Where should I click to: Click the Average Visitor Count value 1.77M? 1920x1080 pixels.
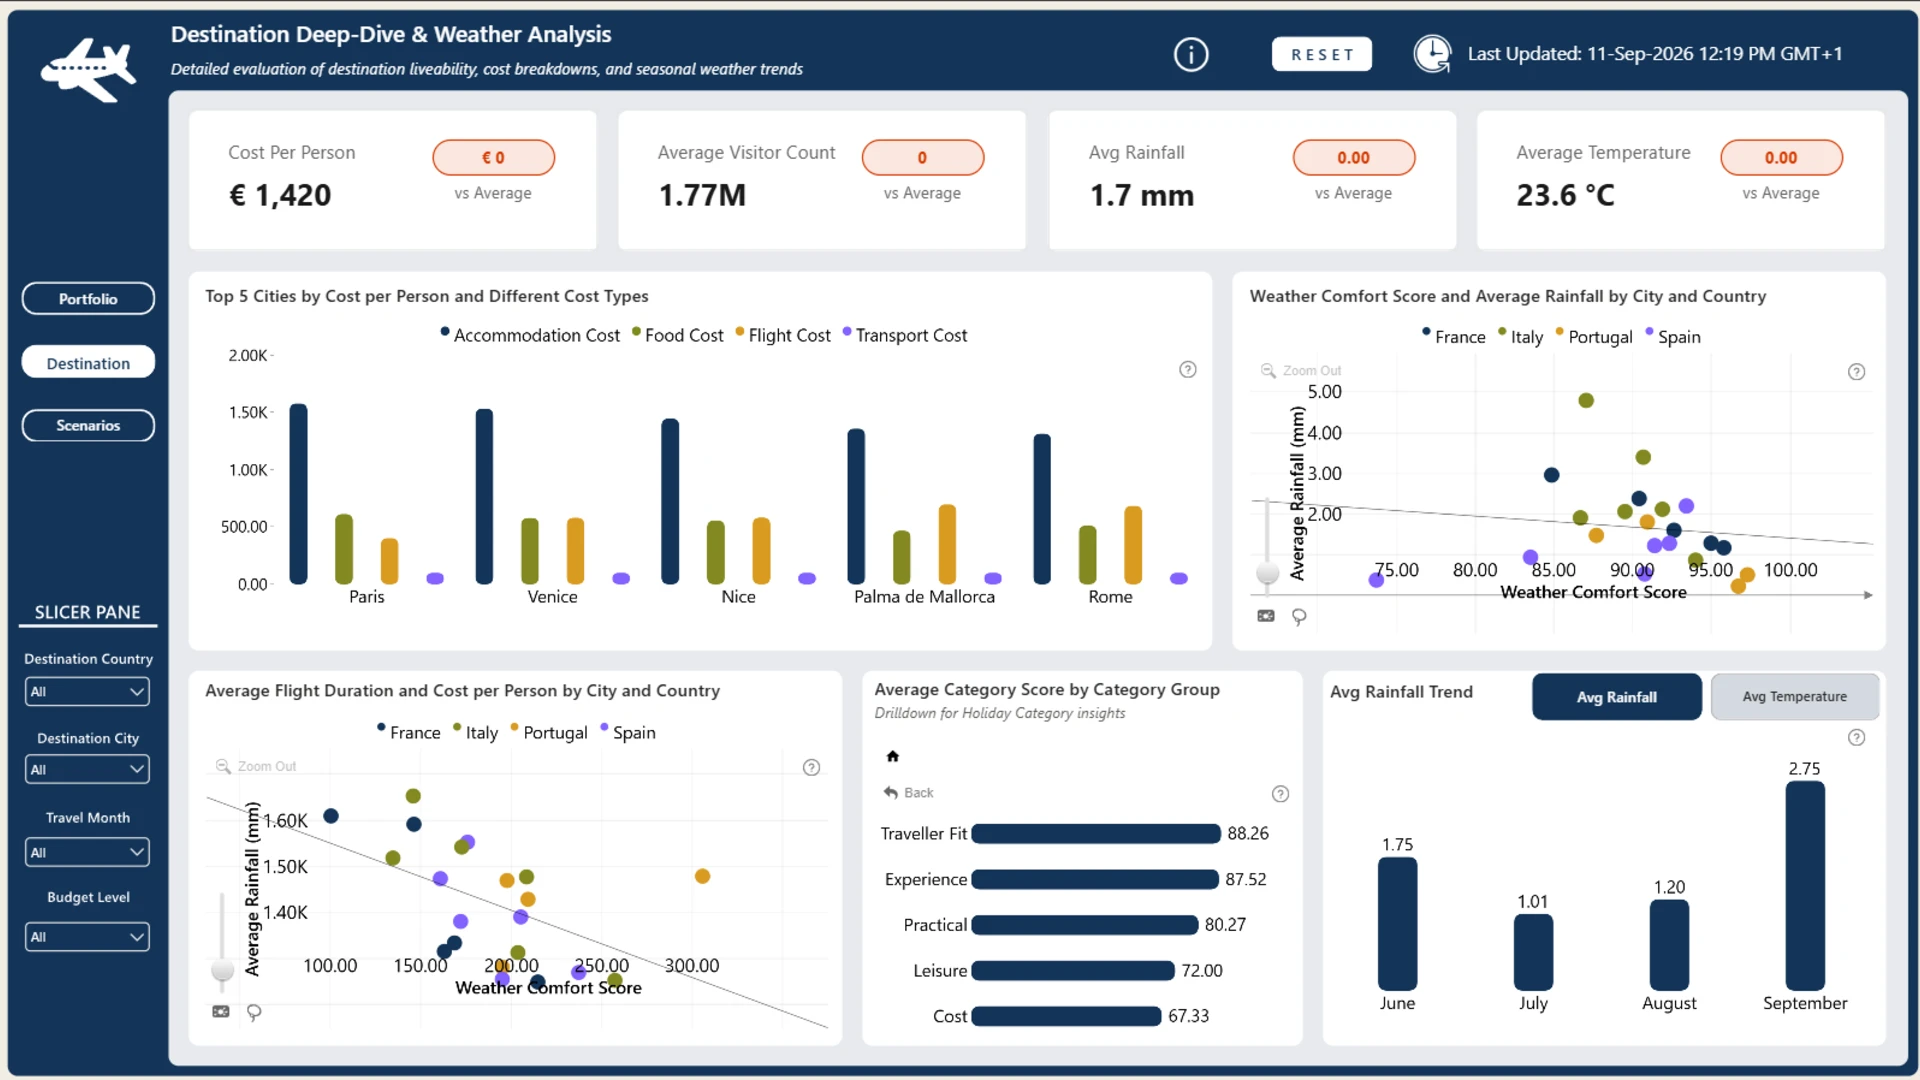pyautogui.click(x=702, y=195)
